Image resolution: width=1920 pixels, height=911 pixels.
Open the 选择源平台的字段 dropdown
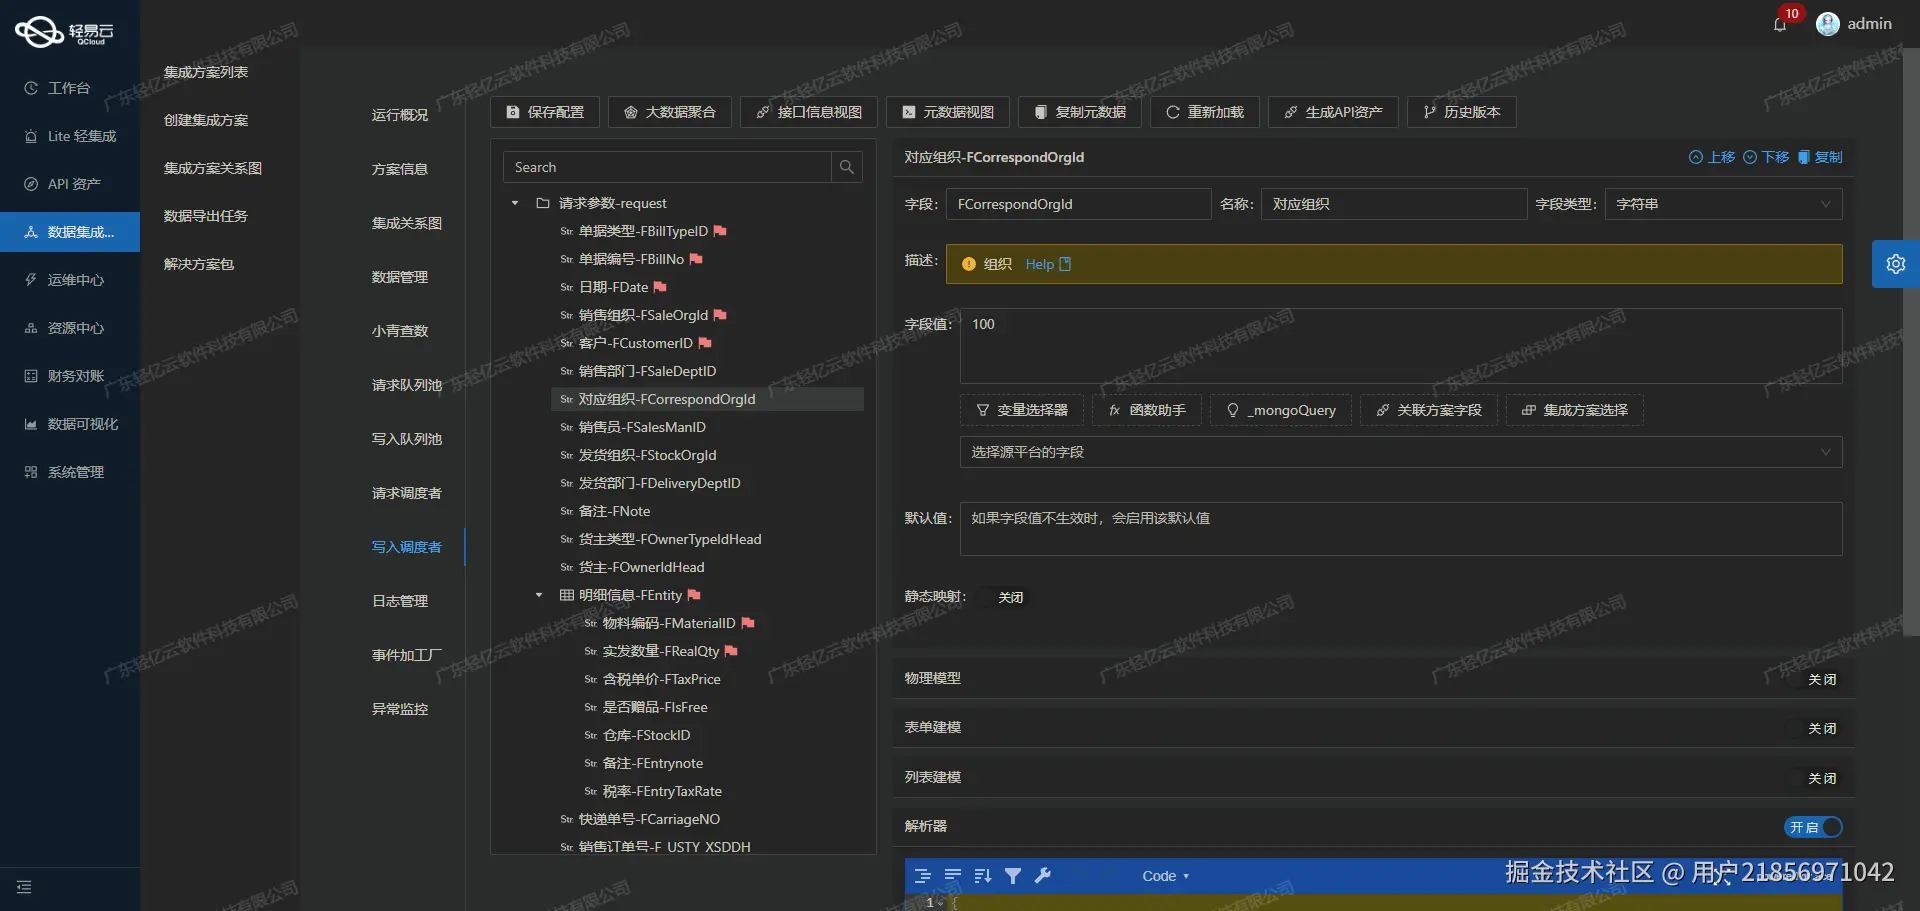point(1401,452)
